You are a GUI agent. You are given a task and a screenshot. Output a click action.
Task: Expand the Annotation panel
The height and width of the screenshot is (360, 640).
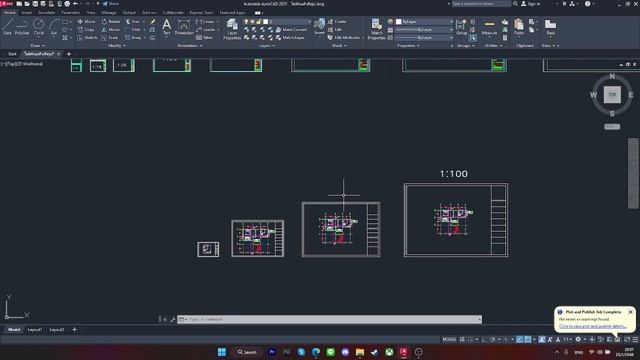coord(190,46)
